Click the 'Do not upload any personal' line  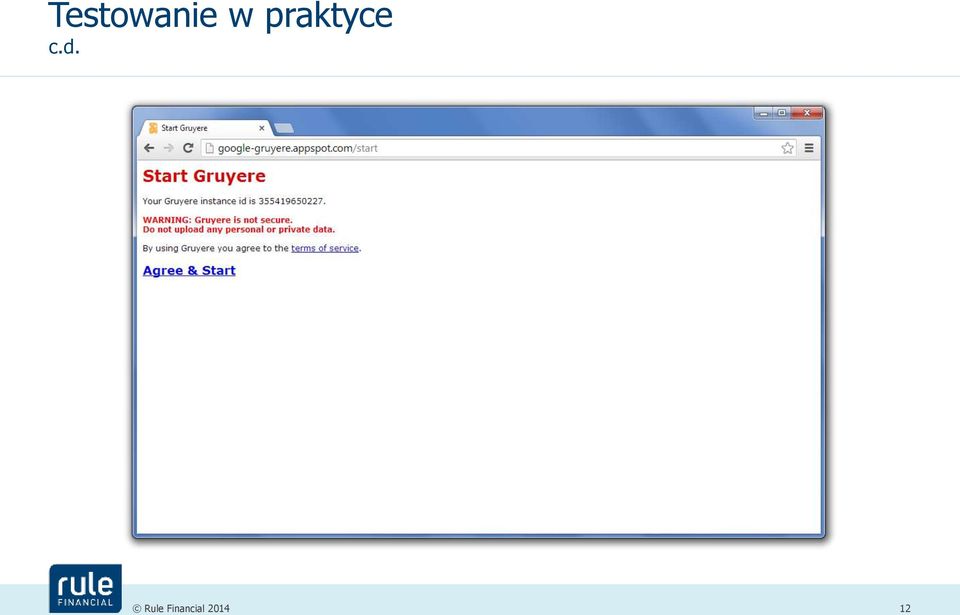[x=239, y=230]
